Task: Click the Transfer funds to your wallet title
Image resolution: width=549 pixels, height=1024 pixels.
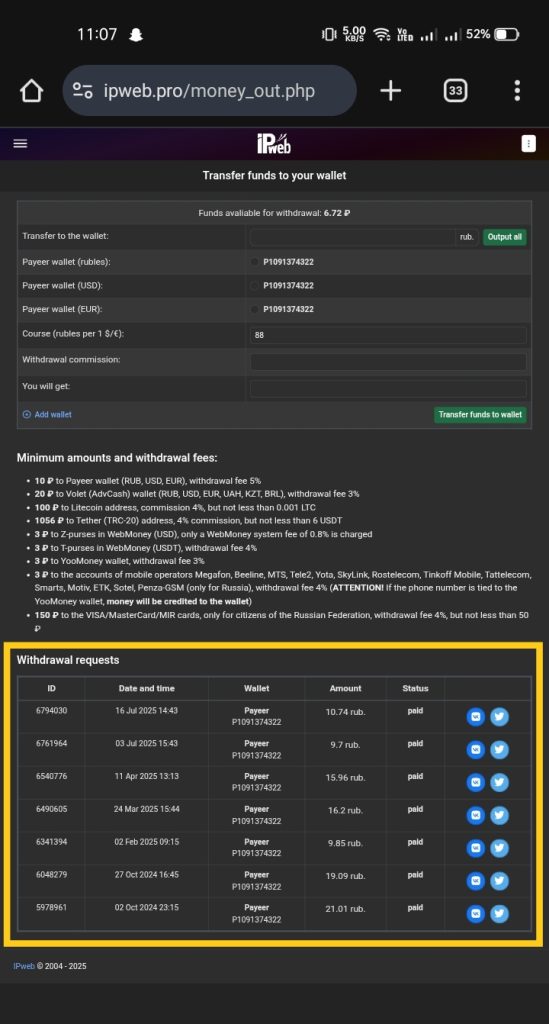Action: click(x=274, y=176)
